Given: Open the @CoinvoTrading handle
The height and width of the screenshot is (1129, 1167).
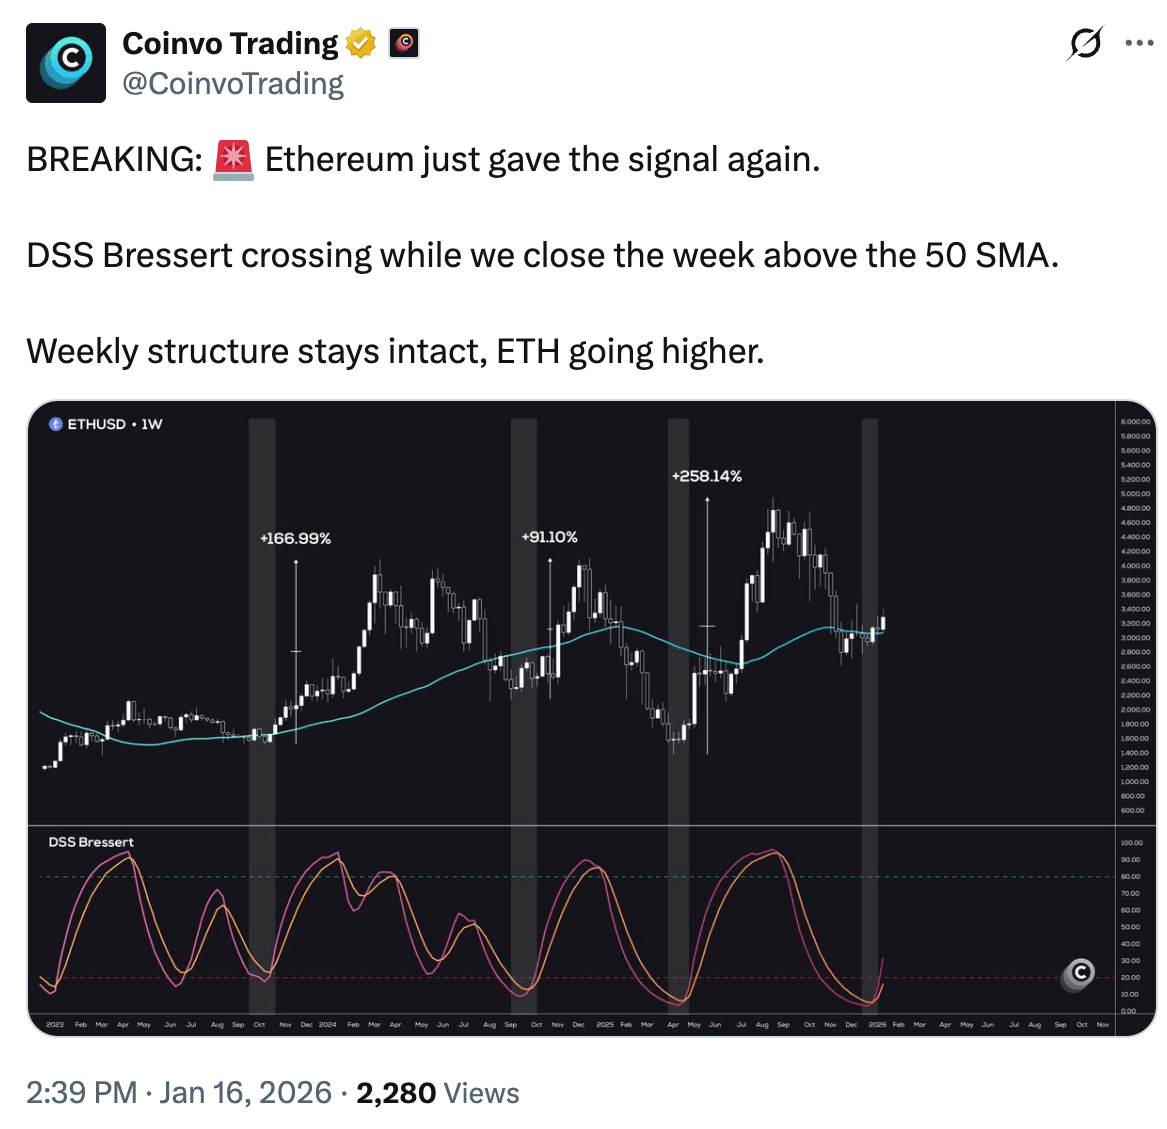Looking at the screenshot, I should point(233,83).
